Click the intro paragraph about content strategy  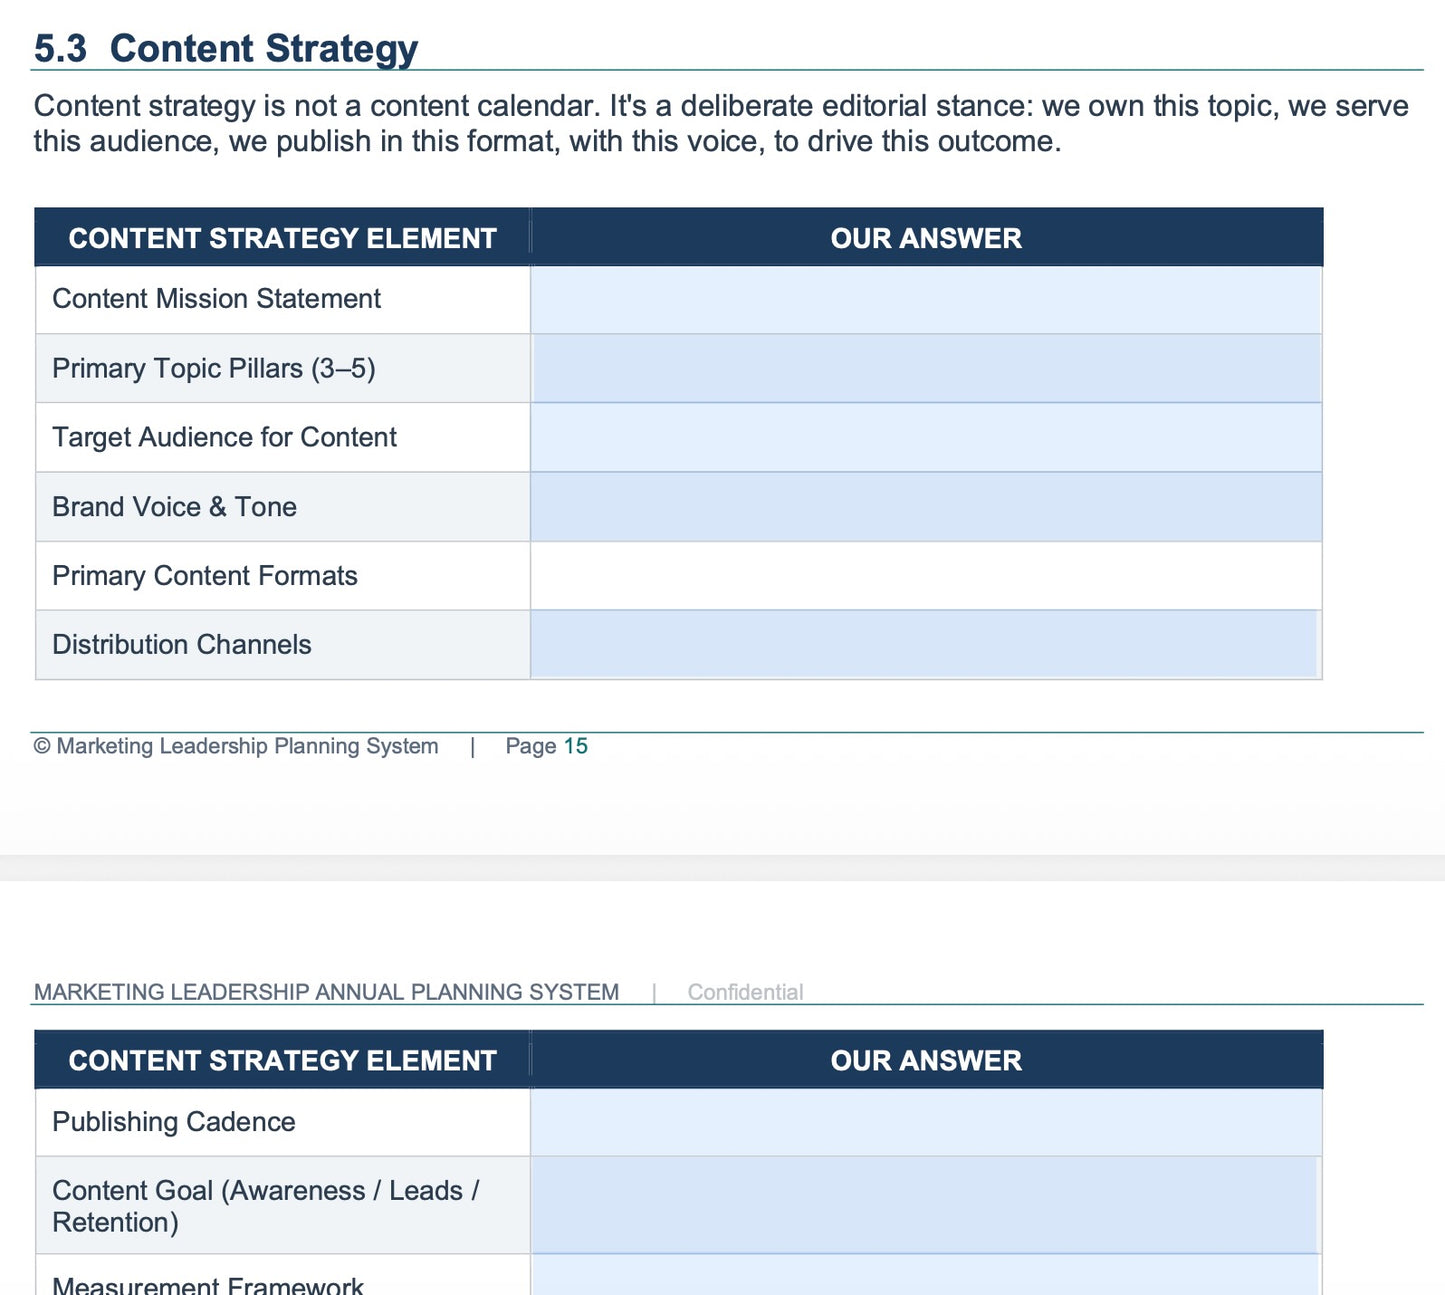pyautogui.click(x=721, y=123)
